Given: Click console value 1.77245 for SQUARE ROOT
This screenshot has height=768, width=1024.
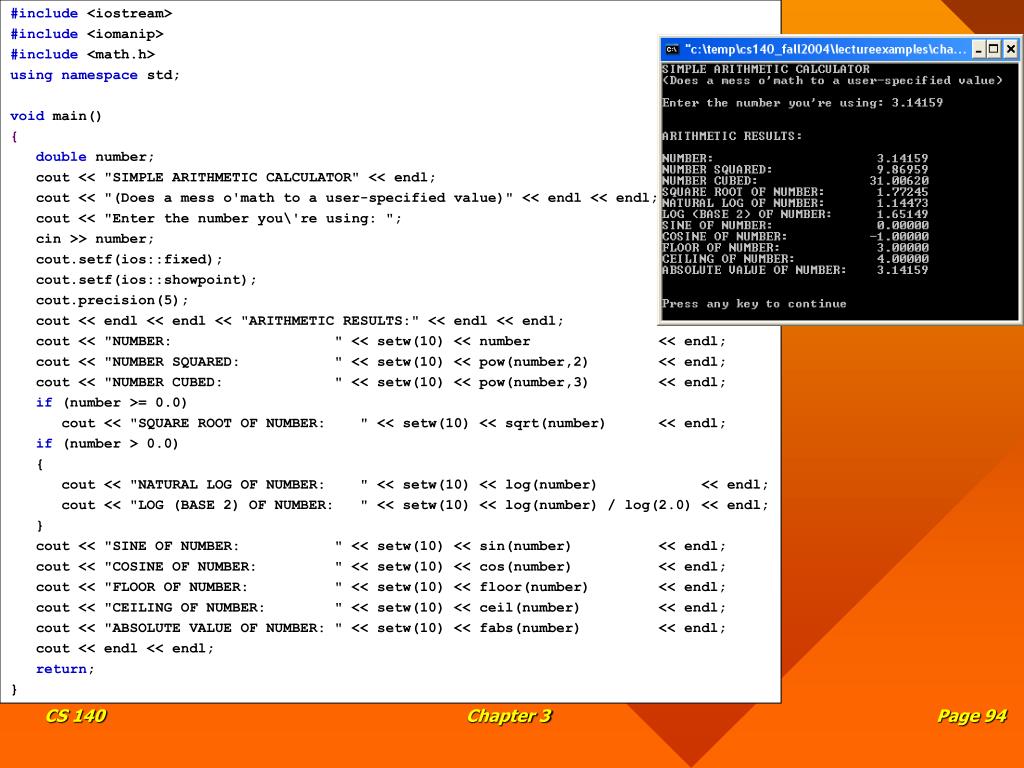Looking at the screenshot, I should click(902, 191).
